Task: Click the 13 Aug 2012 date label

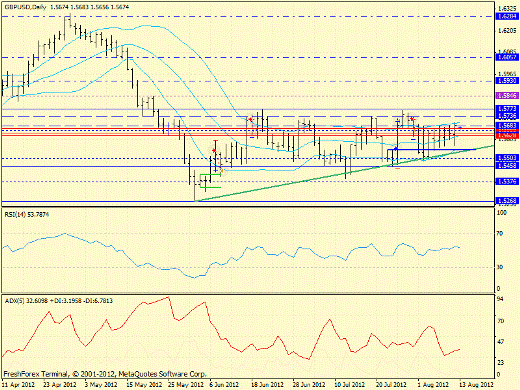Action: click(x=477, y=385)
